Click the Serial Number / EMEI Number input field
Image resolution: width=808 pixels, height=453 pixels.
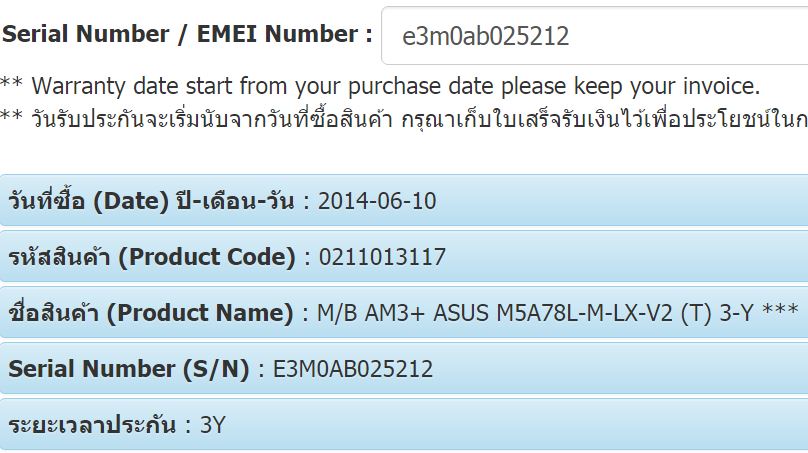[x=594, y=37]
